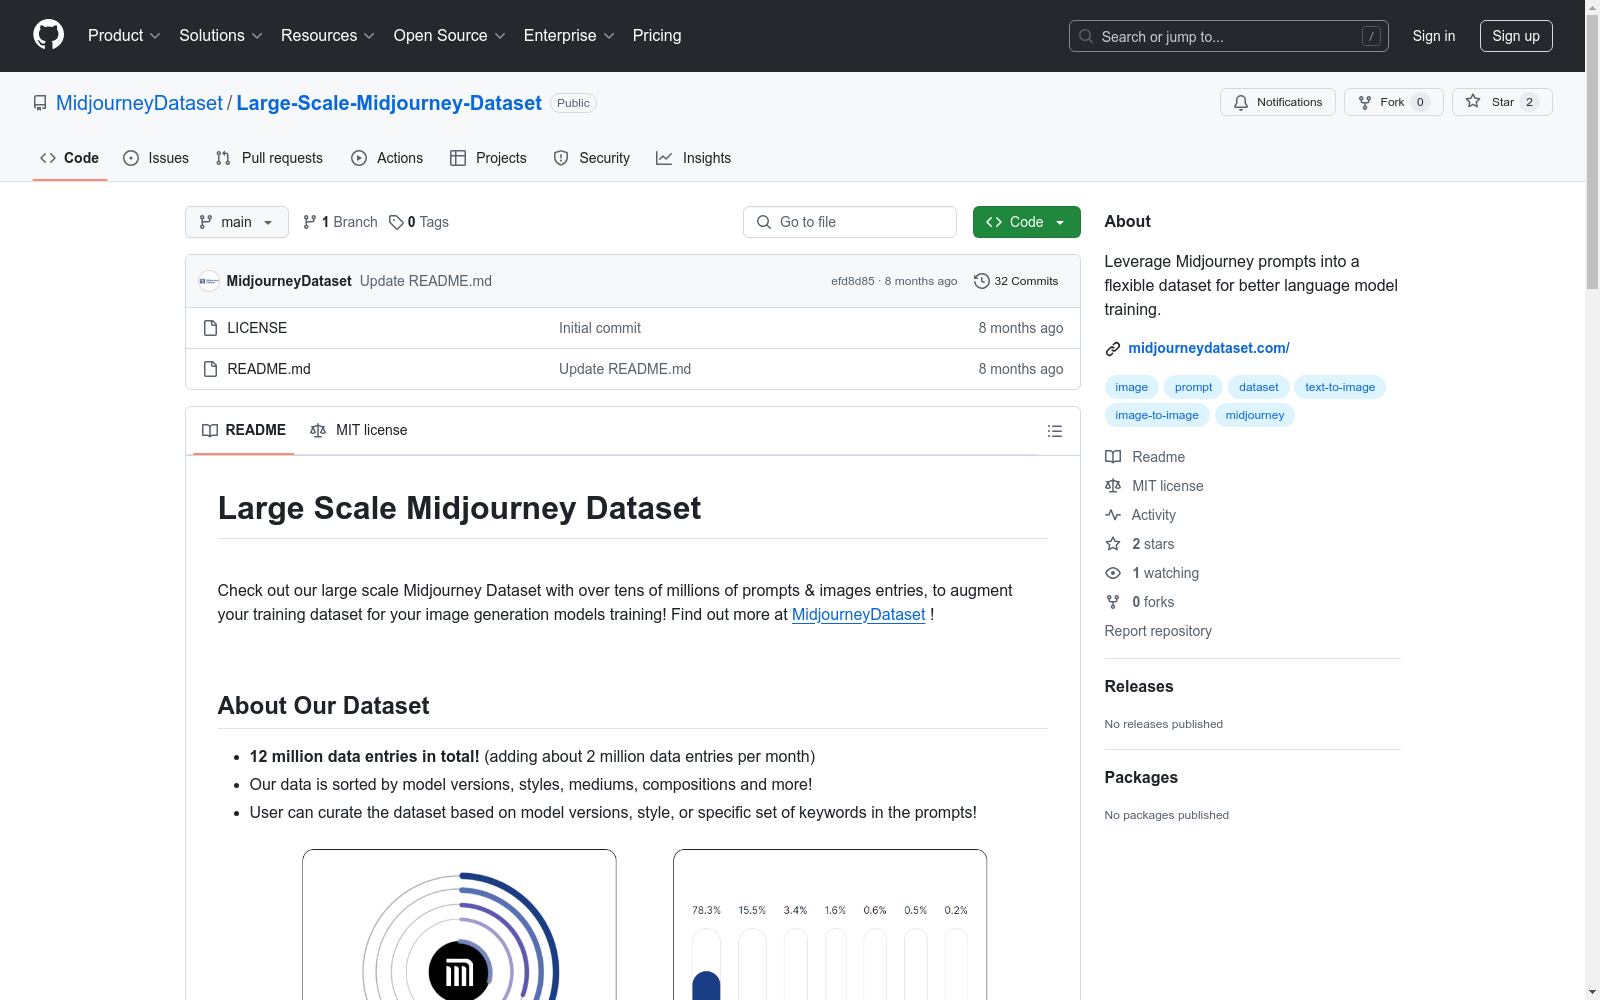
Task: Click the MidjourneyDataset link in README text
Action: coord(859,614)
